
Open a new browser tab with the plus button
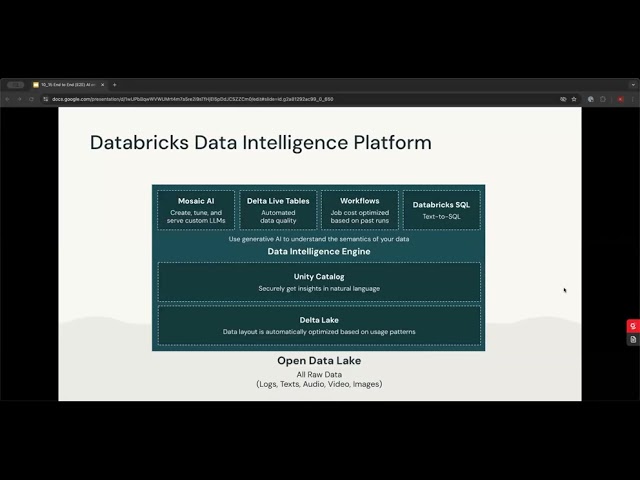[115, 85]
